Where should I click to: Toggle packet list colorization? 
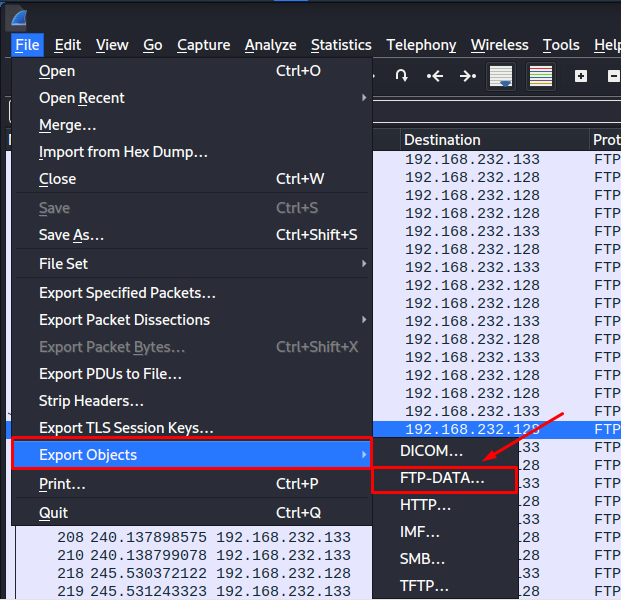pos(541,76)
